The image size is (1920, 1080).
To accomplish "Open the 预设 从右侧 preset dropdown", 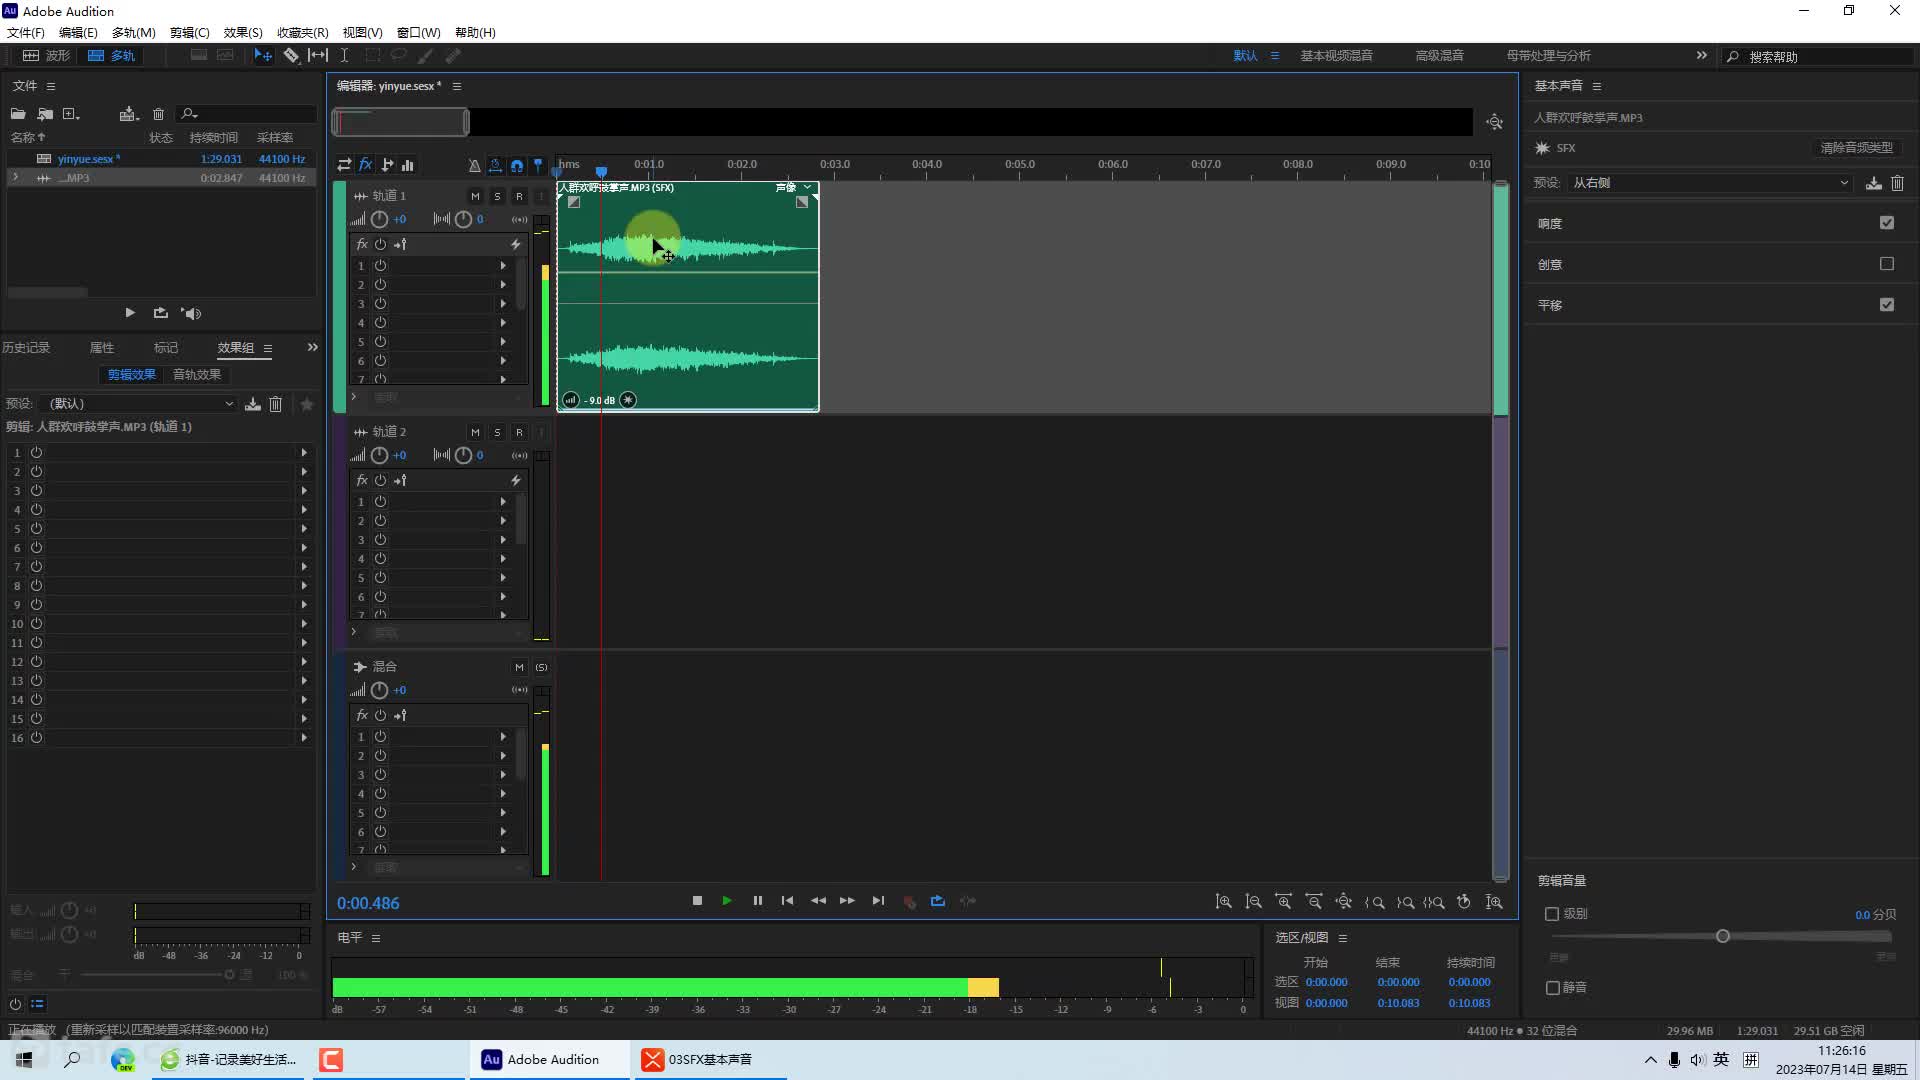I will [x=1710, y=183].
